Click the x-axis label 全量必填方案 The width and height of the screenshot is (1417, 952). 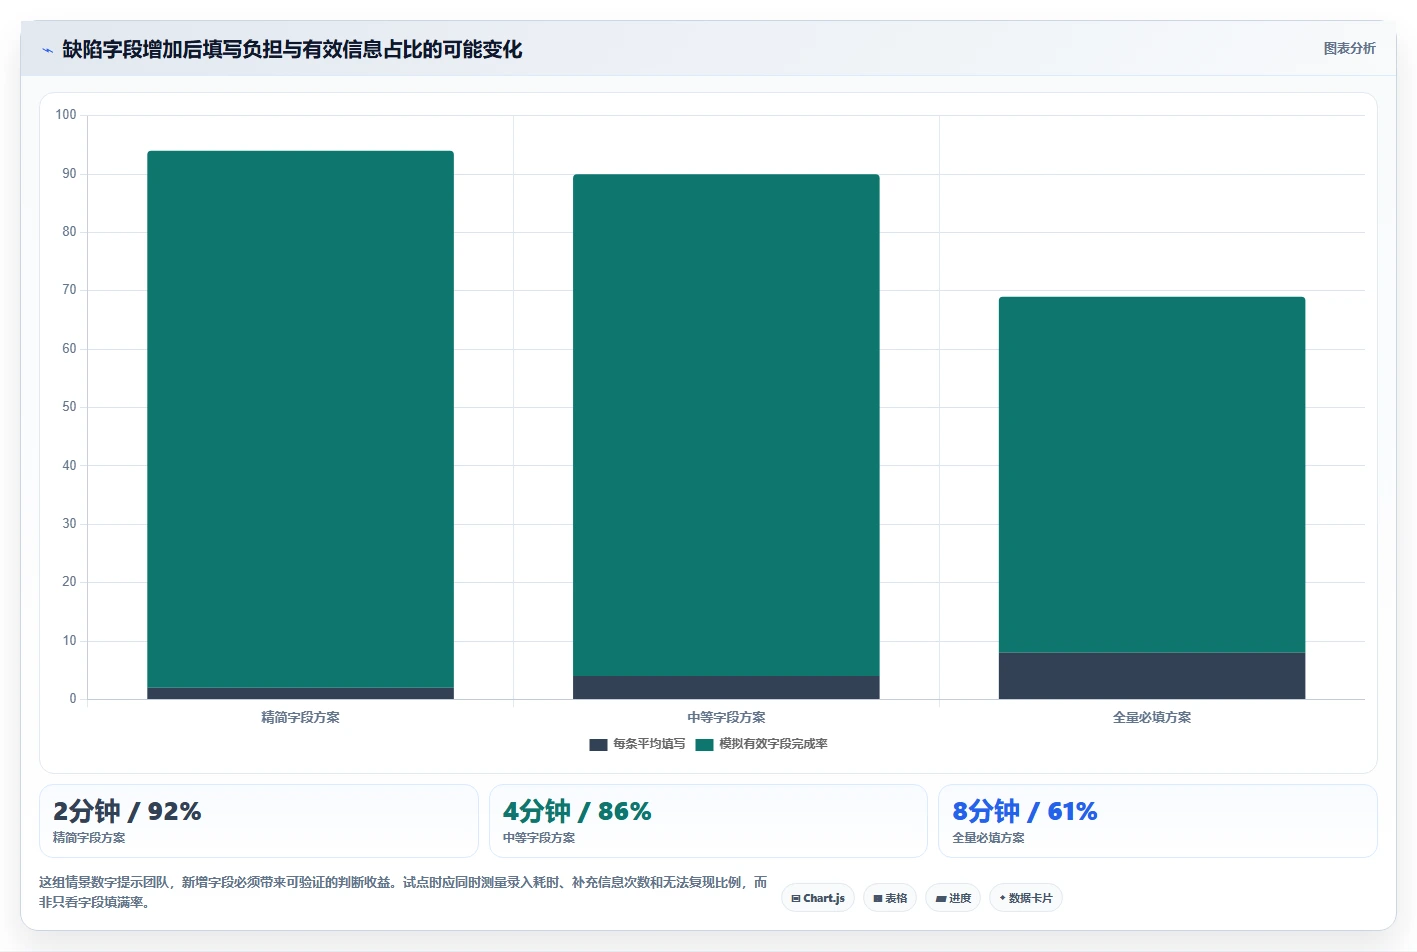(1152, 717)
